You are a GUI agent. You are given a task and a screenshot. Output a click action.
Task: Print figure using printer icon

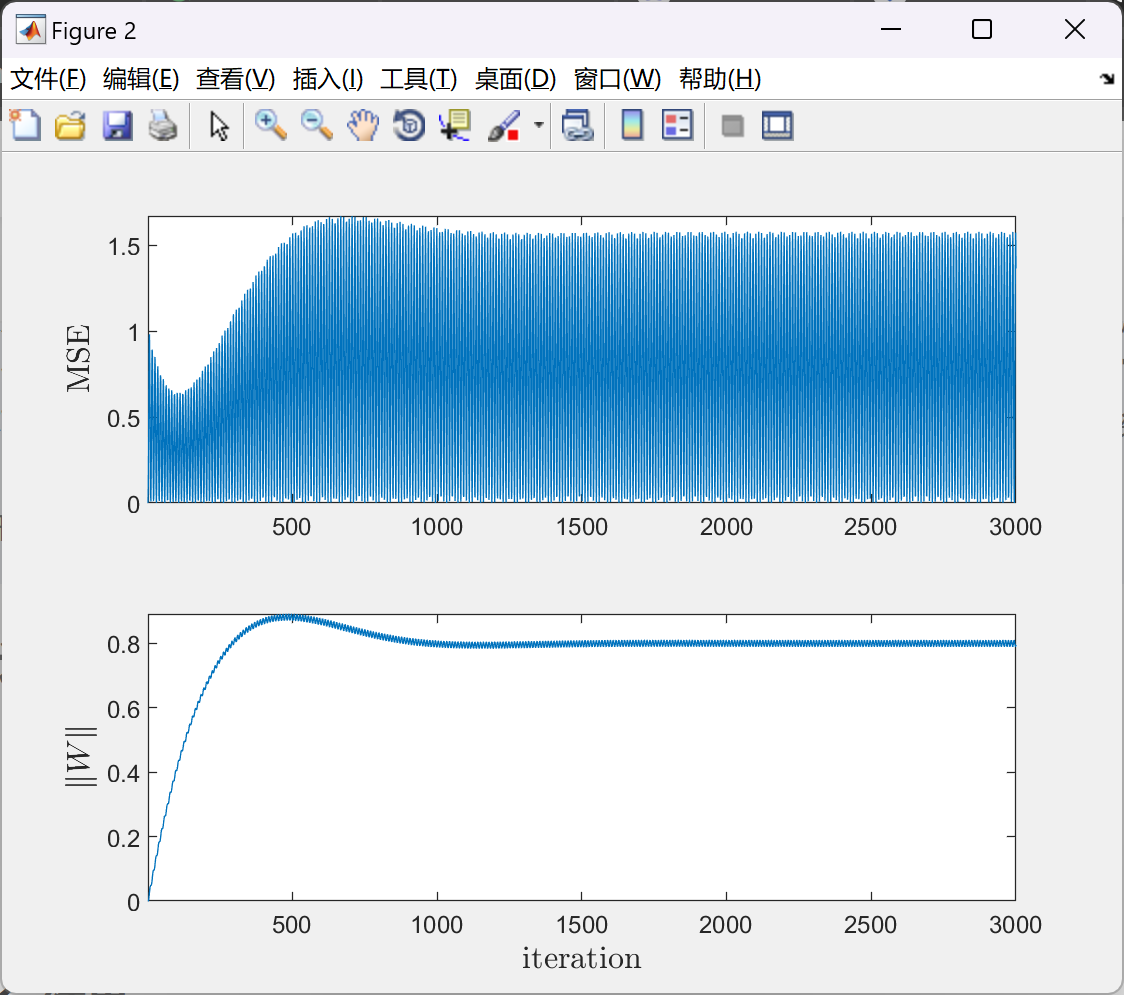pos(163,125)
